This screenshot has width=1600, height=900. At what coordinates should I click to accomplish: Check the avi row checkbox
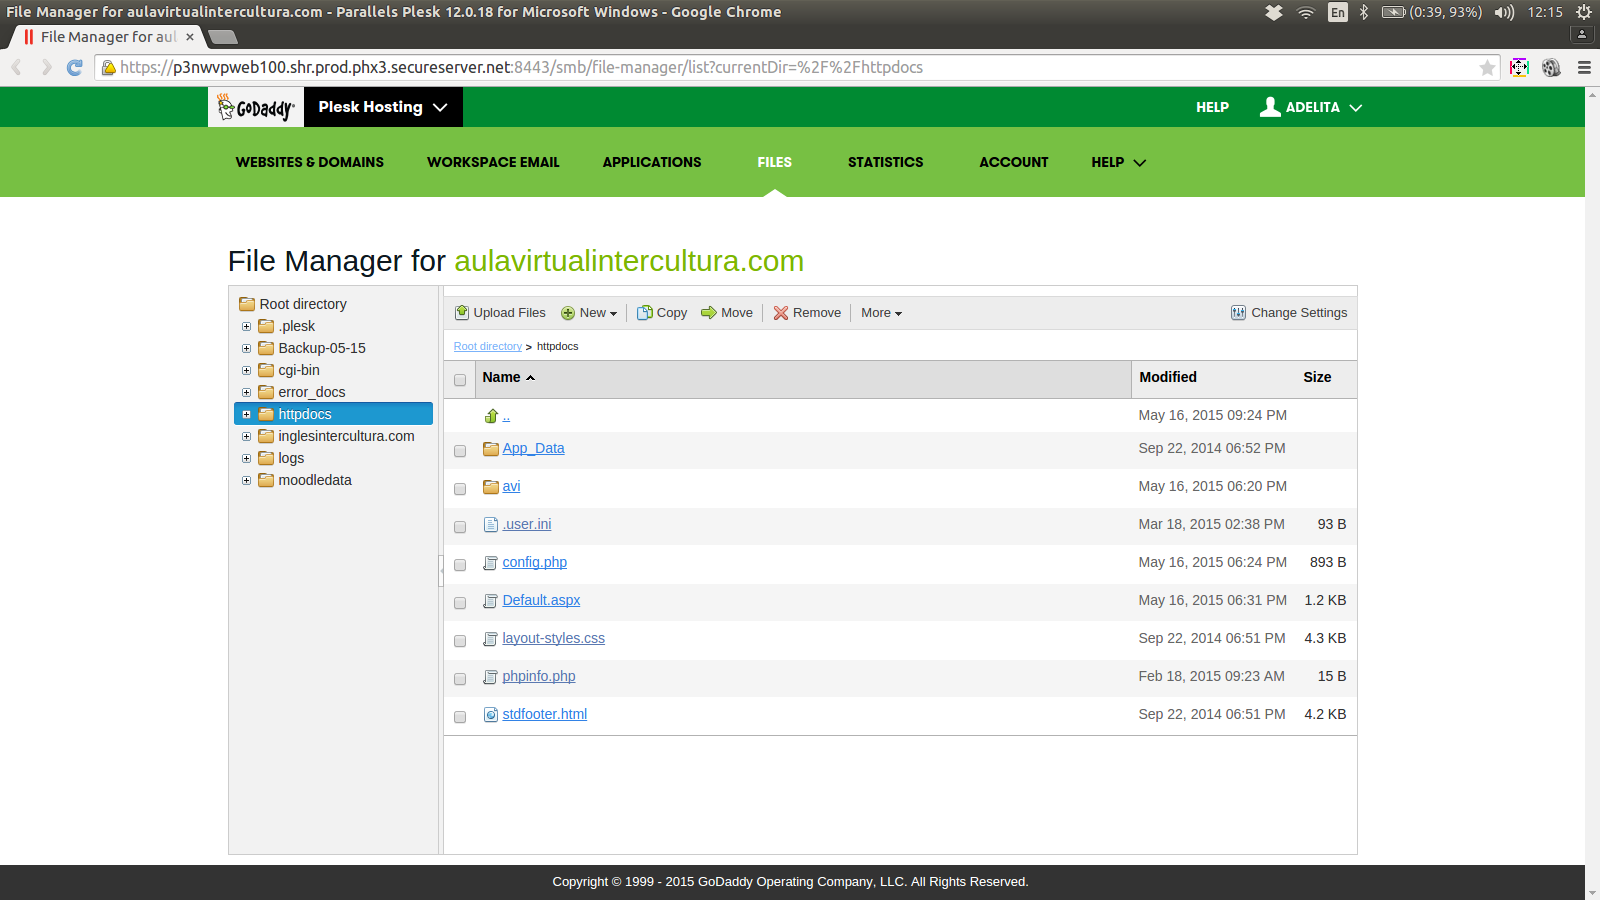tap(460, 489)
